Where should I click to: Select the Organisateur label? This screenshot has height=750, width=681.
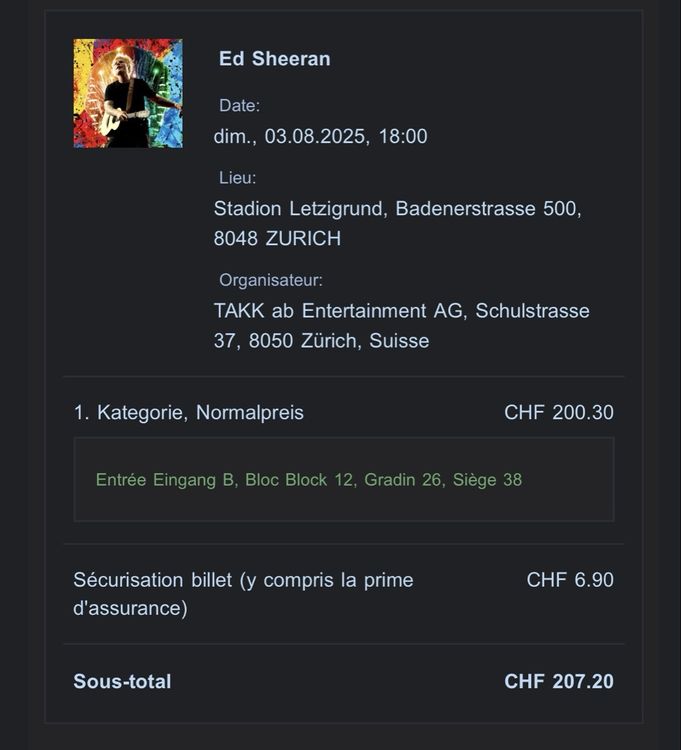click(271, 280)
